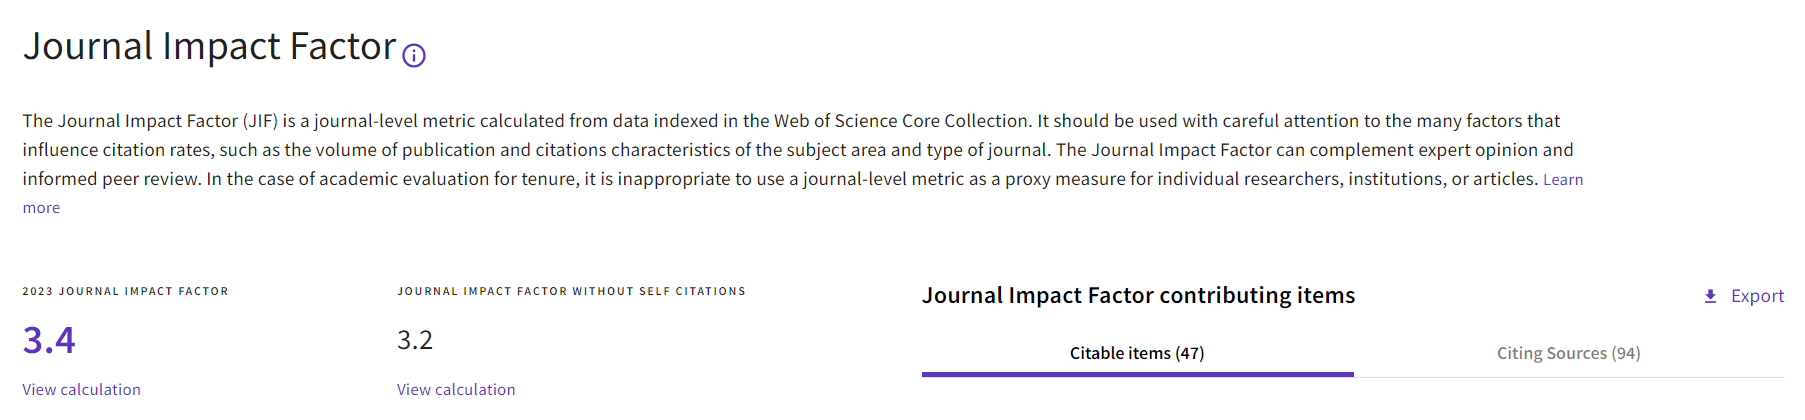The width and height of the screenshot is (1805, 420).
Task: Click the 3.2 without self citations value
Action: (x=415, y=340)
